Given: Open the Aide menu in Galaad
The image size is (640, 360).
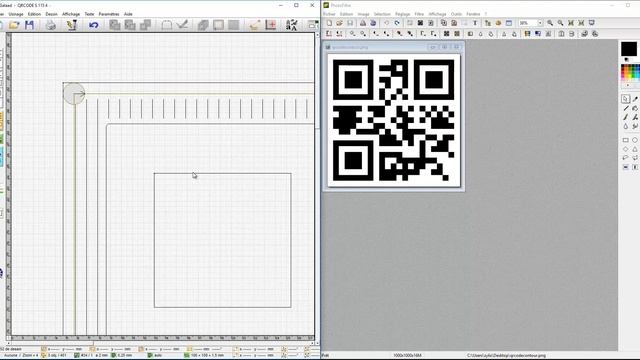Looking at the screenshot, I should tap(128, 14).
